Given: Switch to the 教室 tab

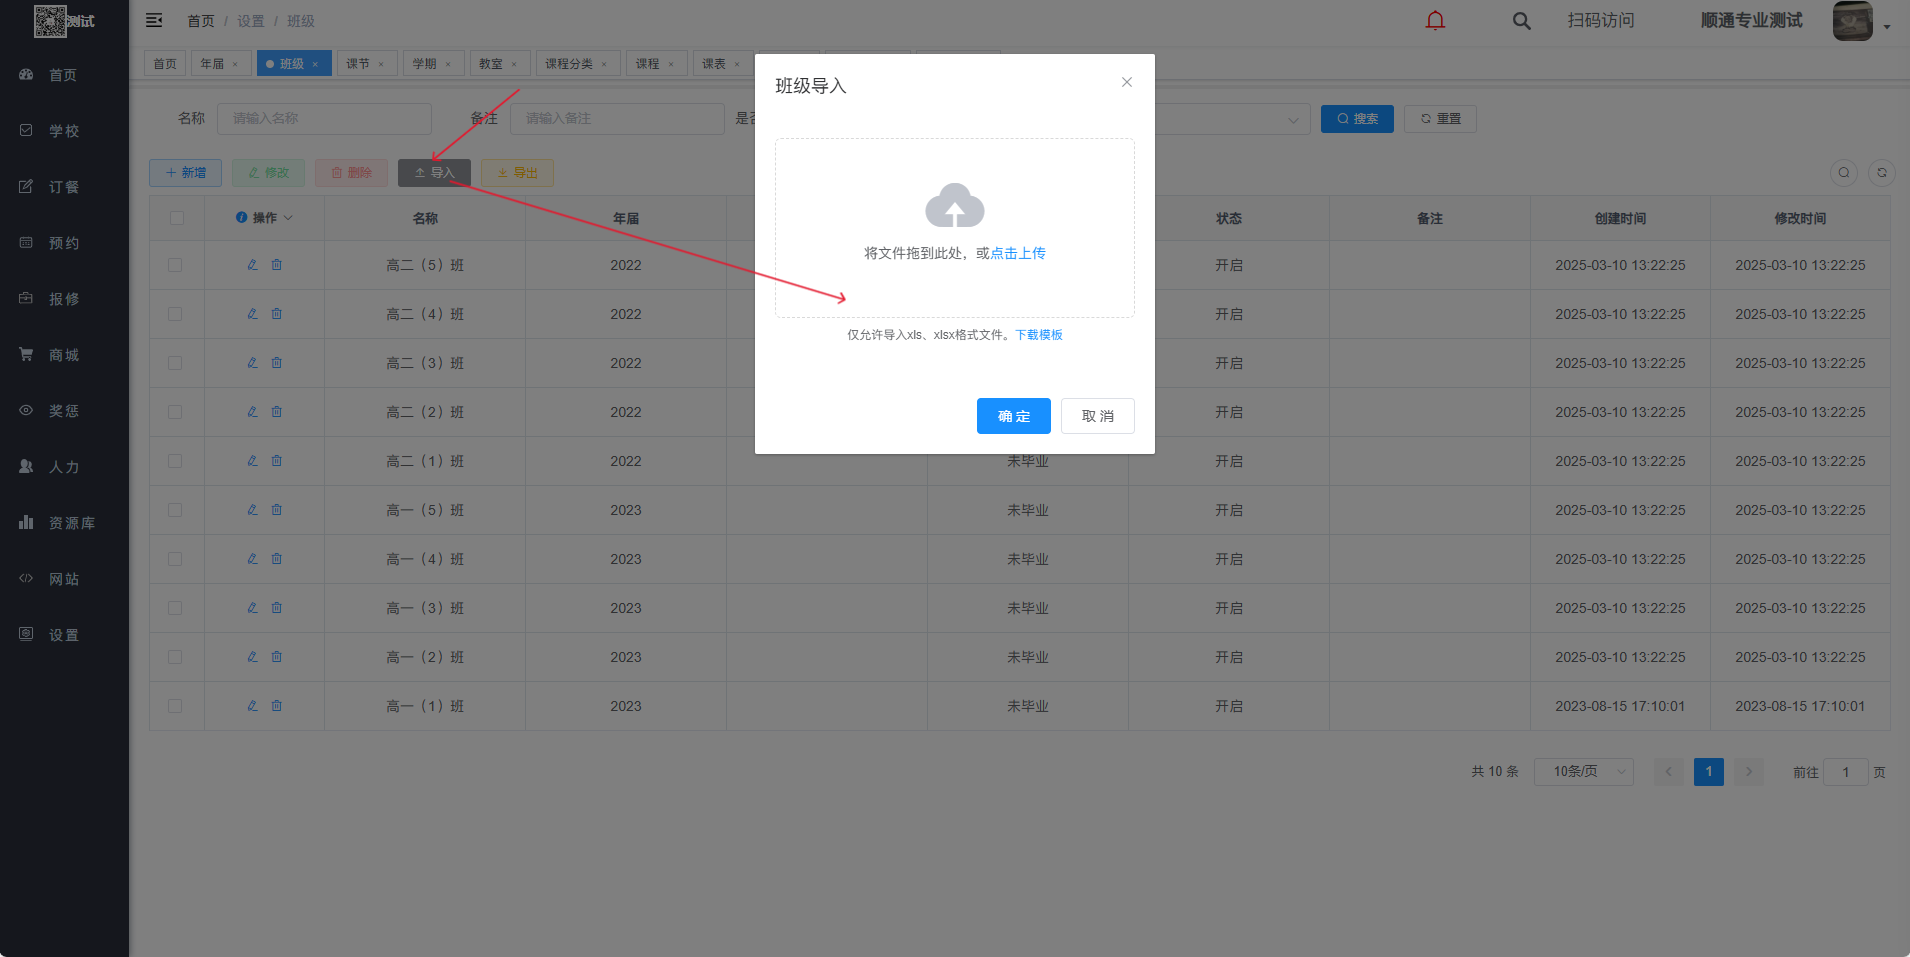Looking at the screenshot, I should coord(498,64).
